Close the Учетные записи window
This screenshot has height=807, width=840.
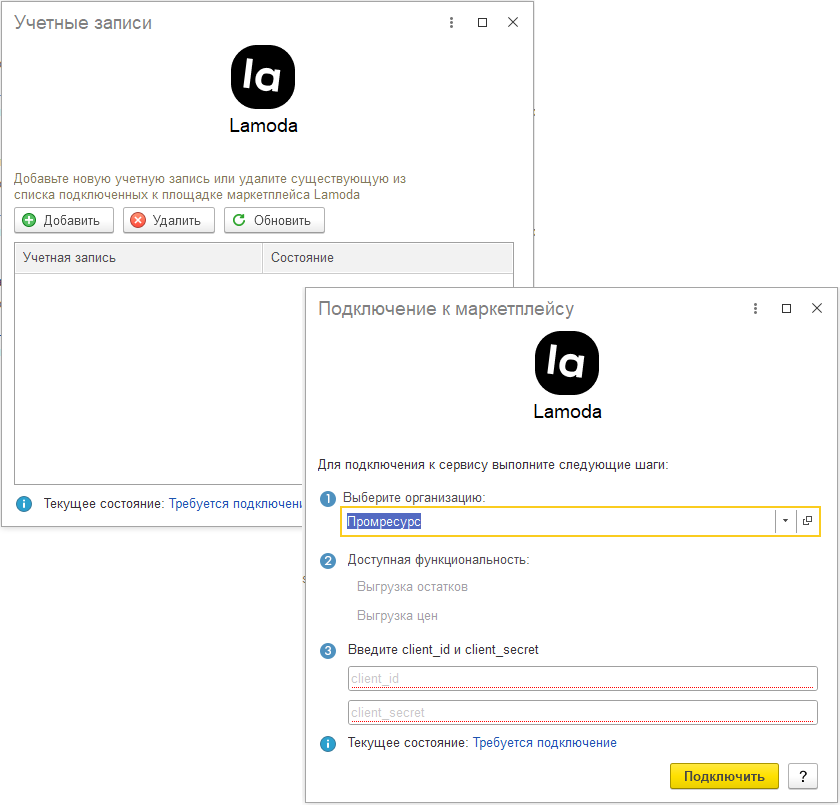click(513, 23)
